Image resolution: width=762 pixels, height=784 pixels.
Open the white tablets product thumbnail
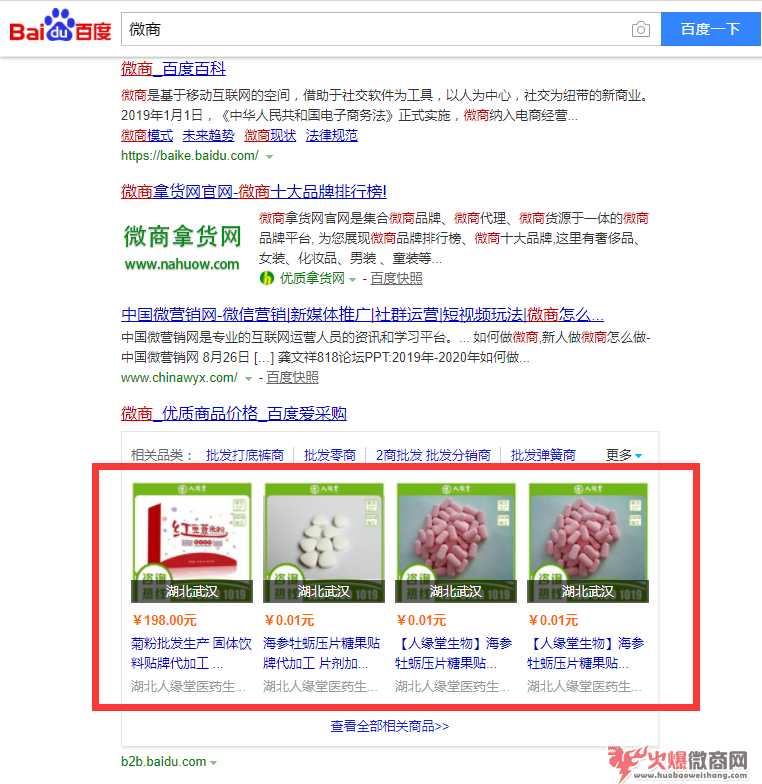pyautogui.click(x=324, y=542)
